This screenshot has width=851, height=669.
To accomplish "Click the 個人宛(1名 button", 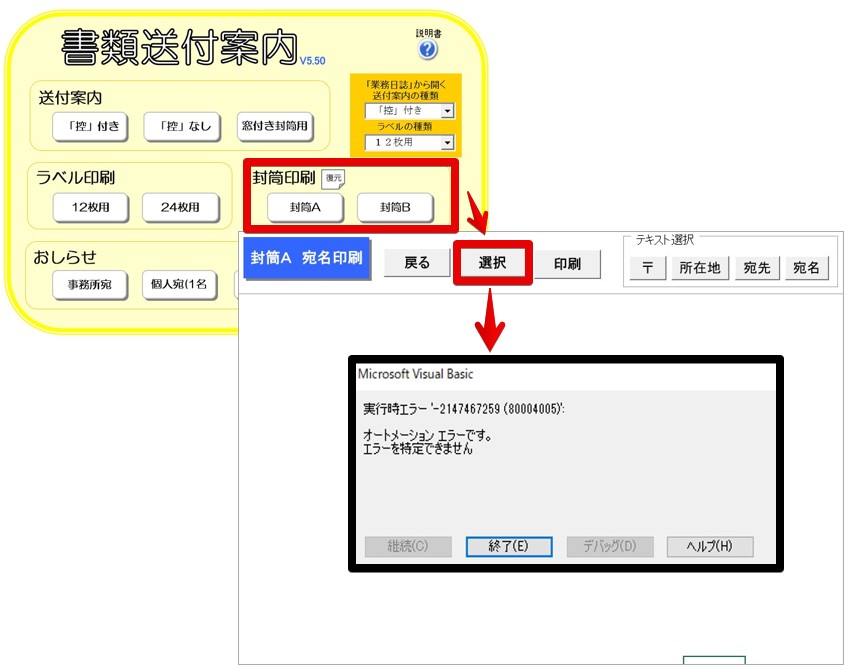I will tap(180, 285).
